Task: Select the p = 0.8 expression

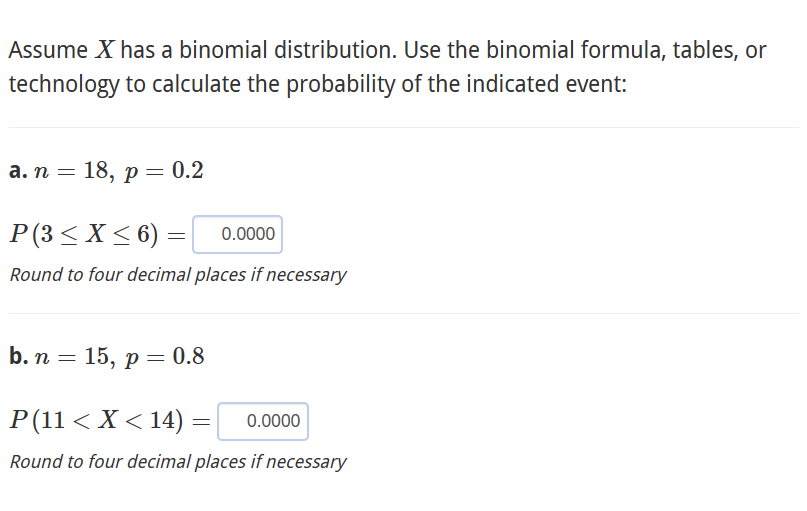Action: point(164,357)
